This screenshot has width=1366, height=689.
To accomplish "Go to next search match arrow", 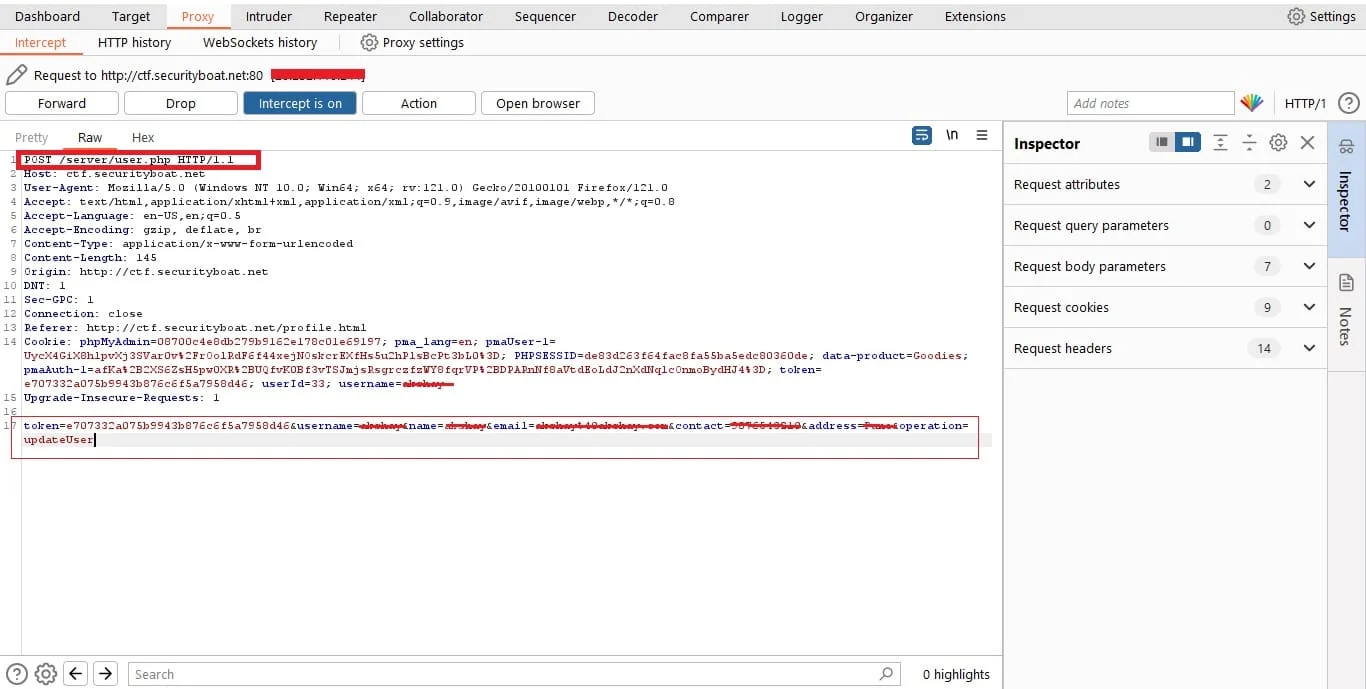I will (105, 673).
